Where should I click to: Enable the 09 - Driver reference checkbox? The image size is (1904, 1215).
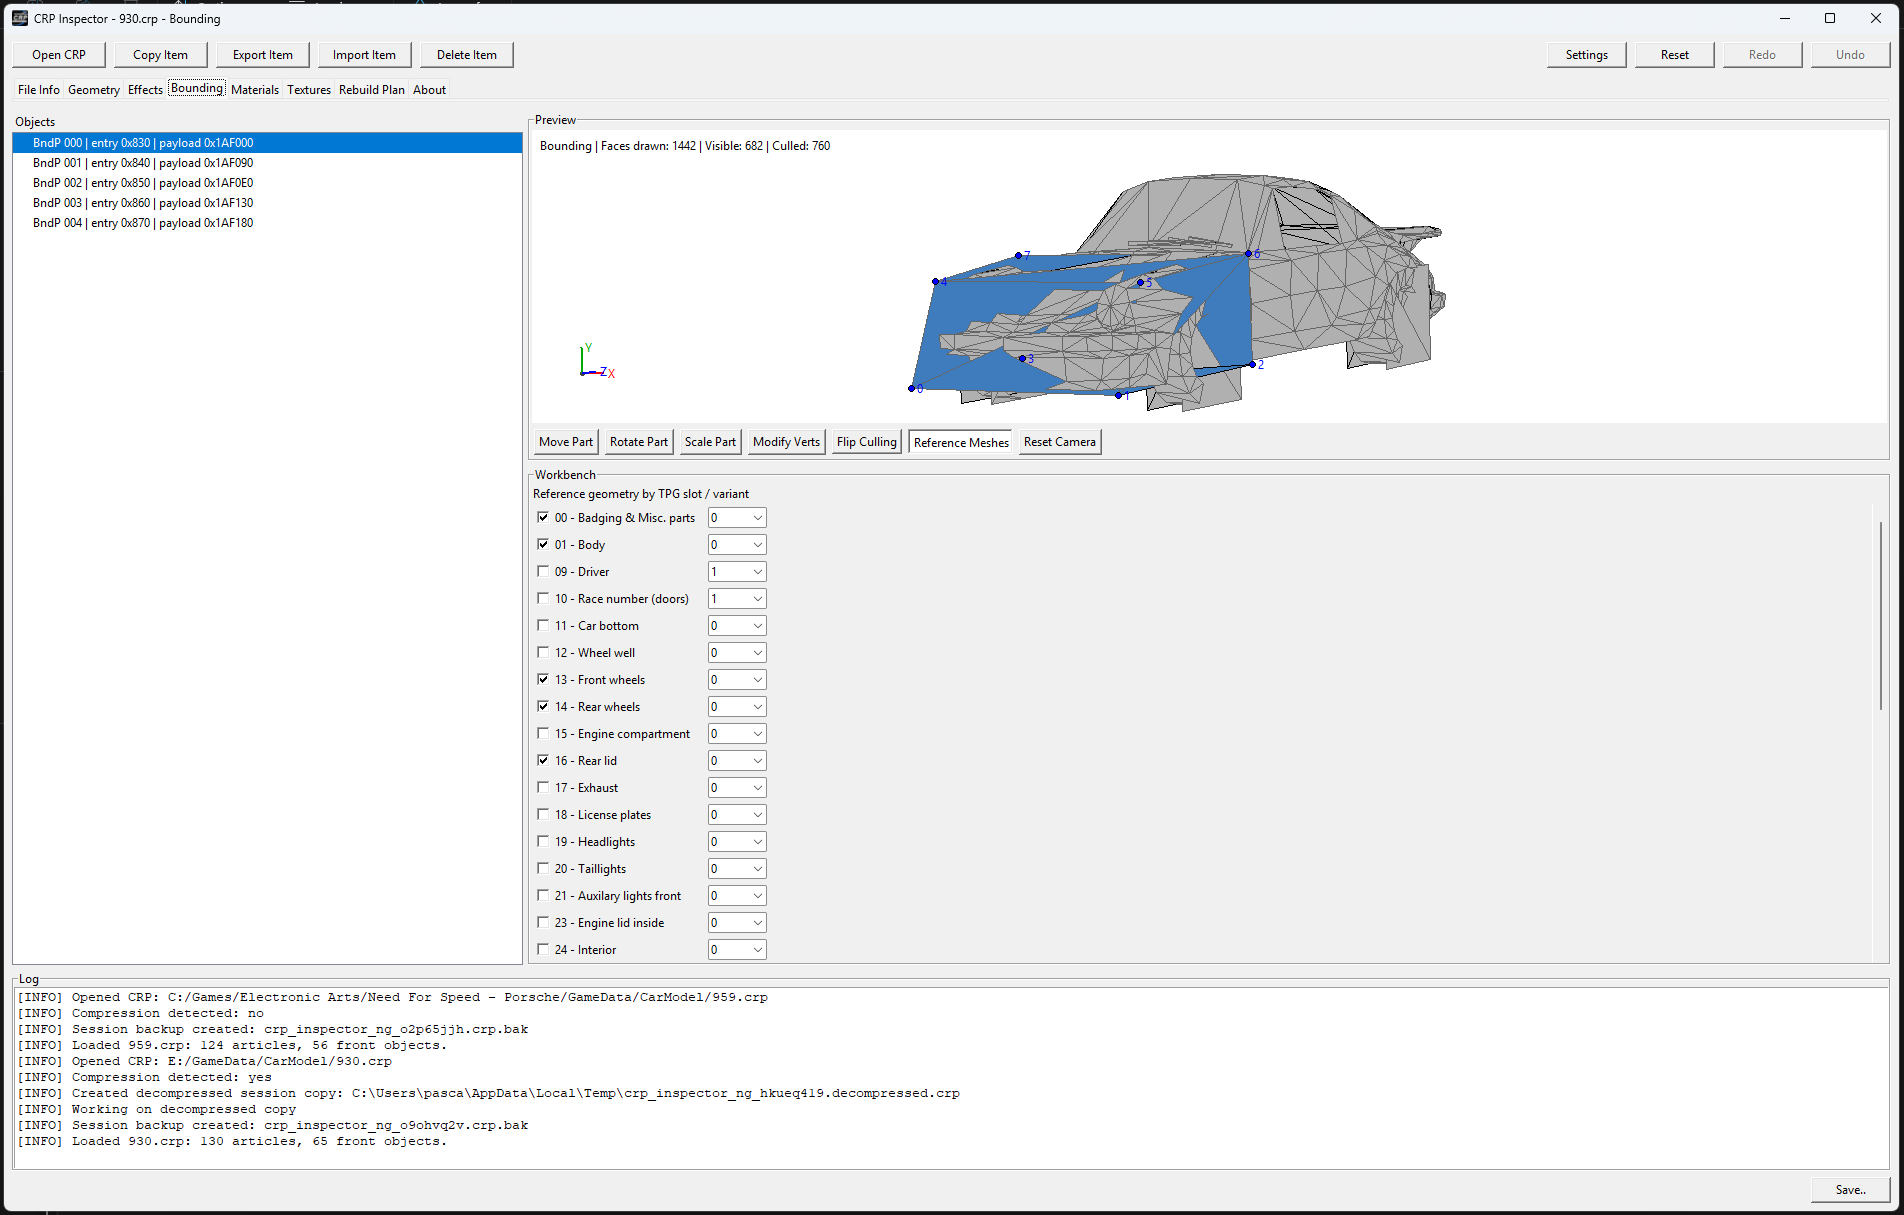[x=543, y=571]
